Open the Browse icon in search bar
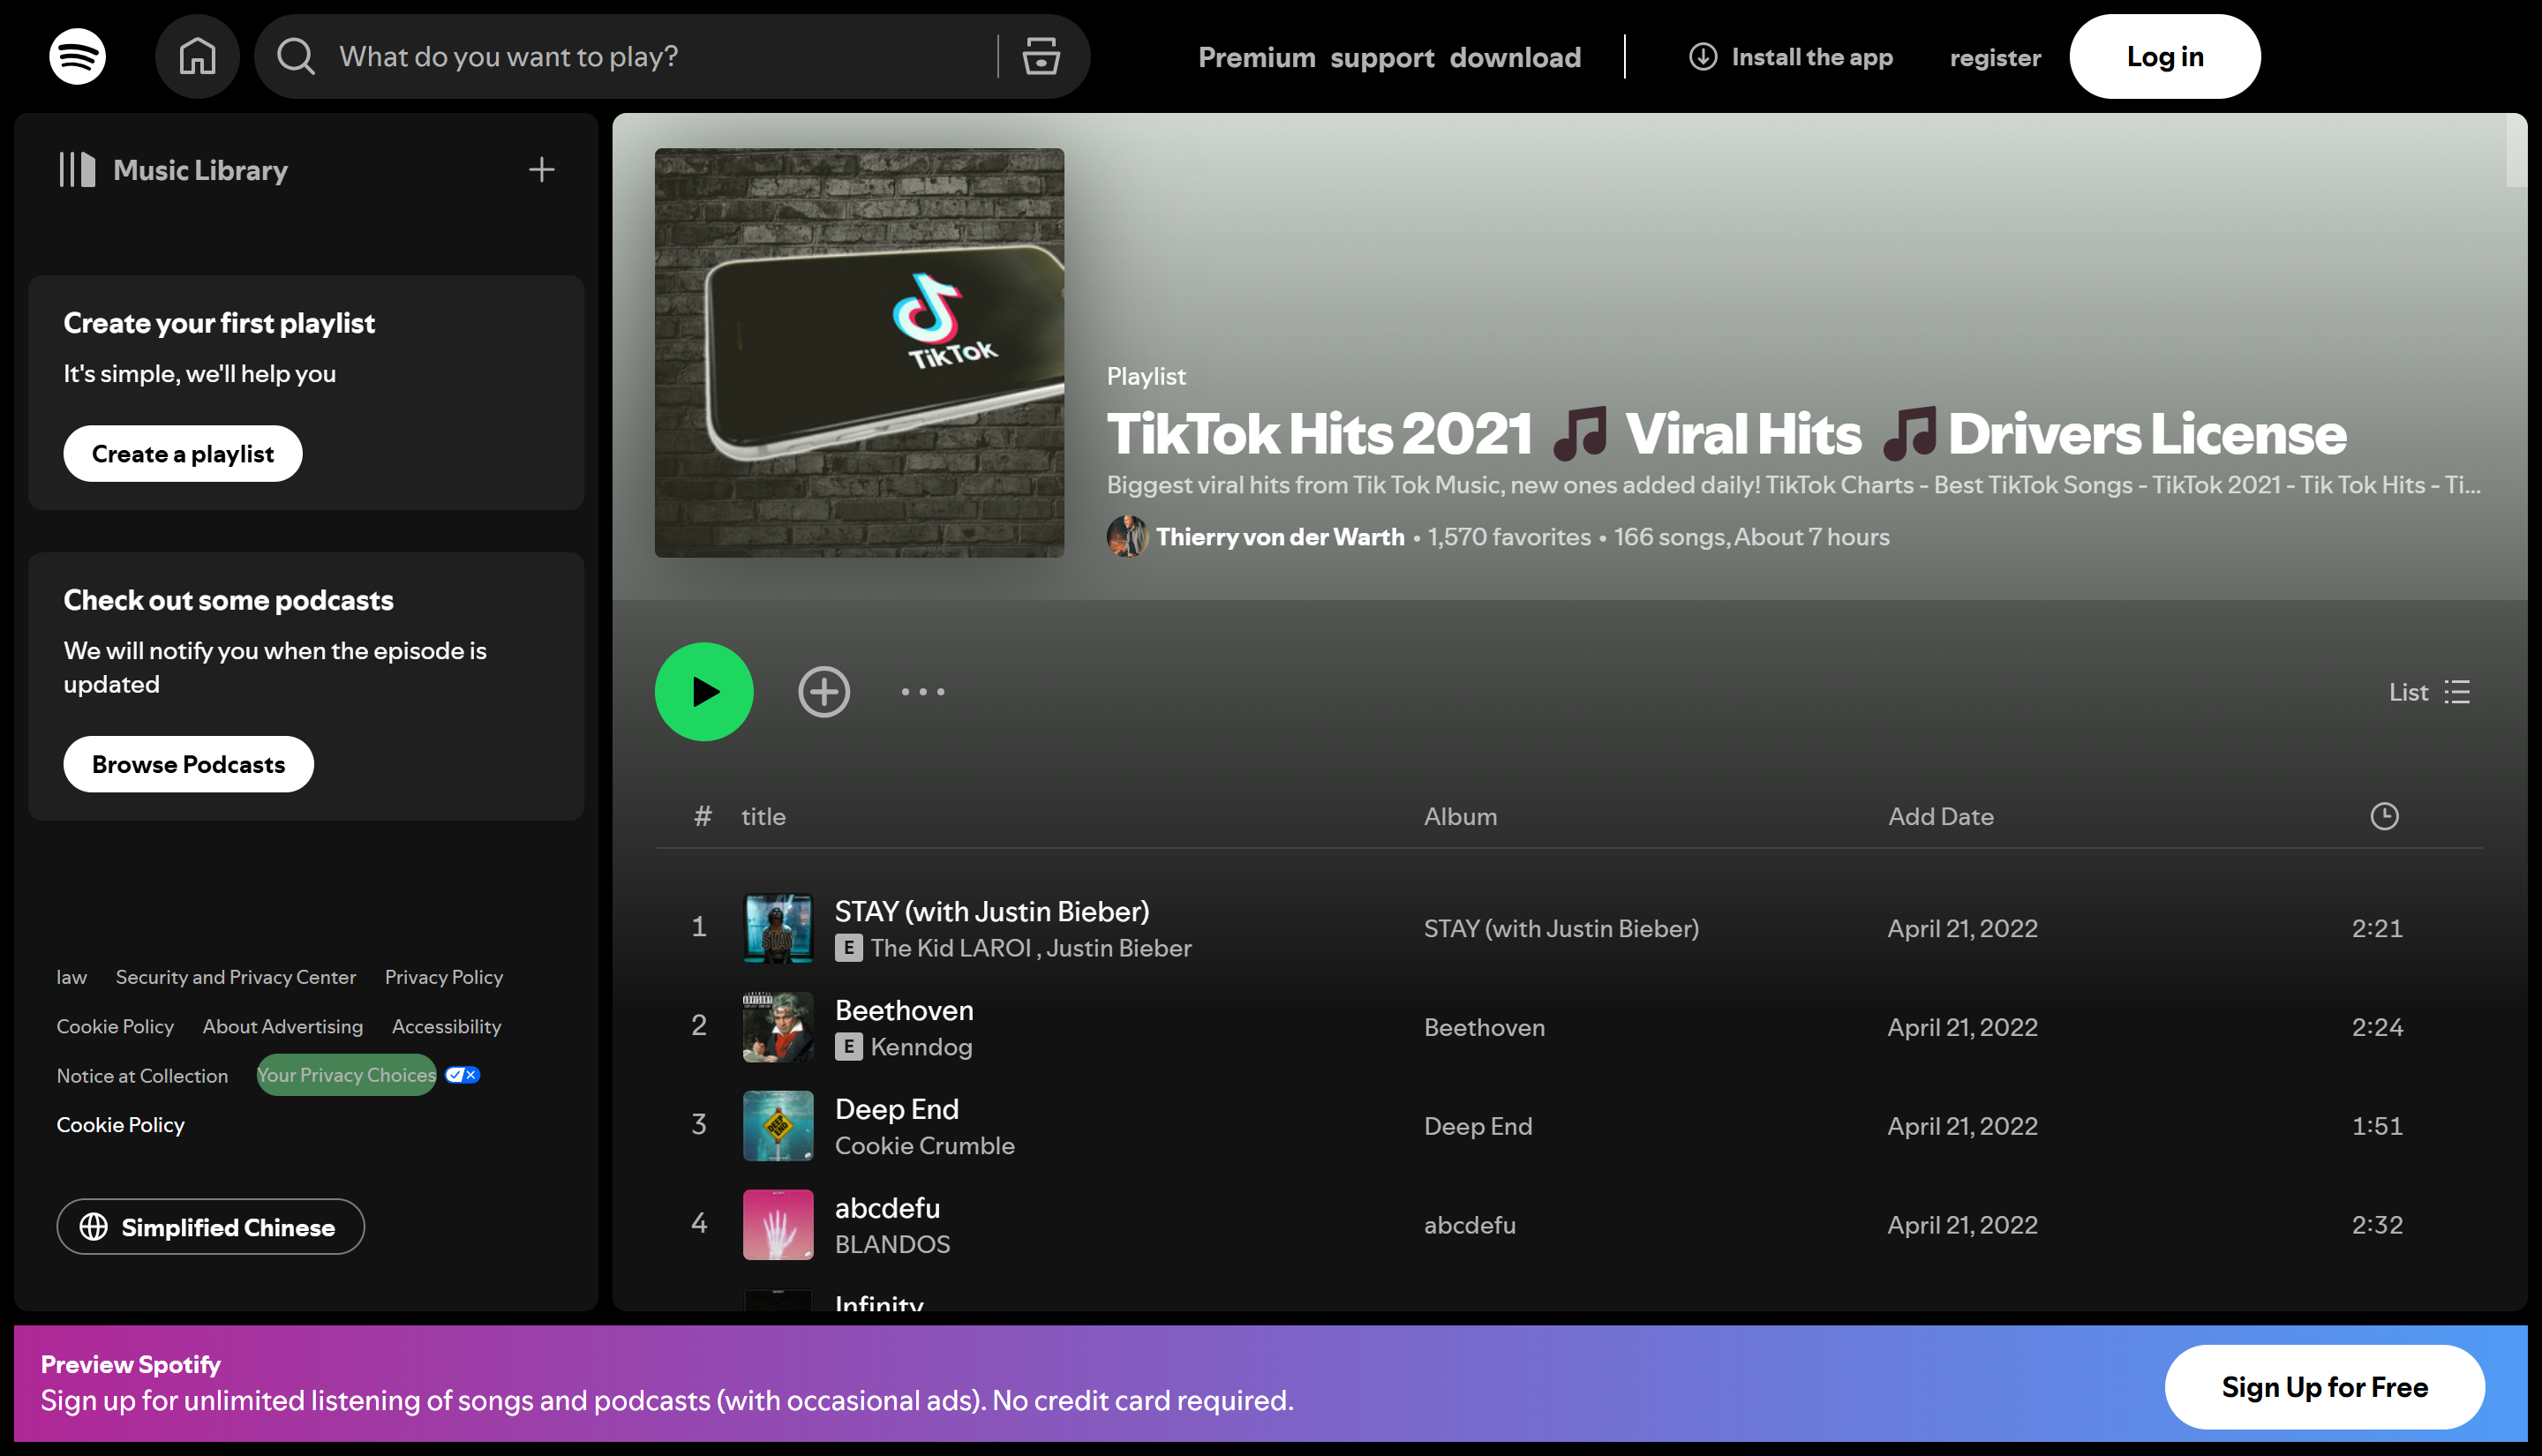The width and height of the screenshot is (2542, 1456). point(1041,56)
